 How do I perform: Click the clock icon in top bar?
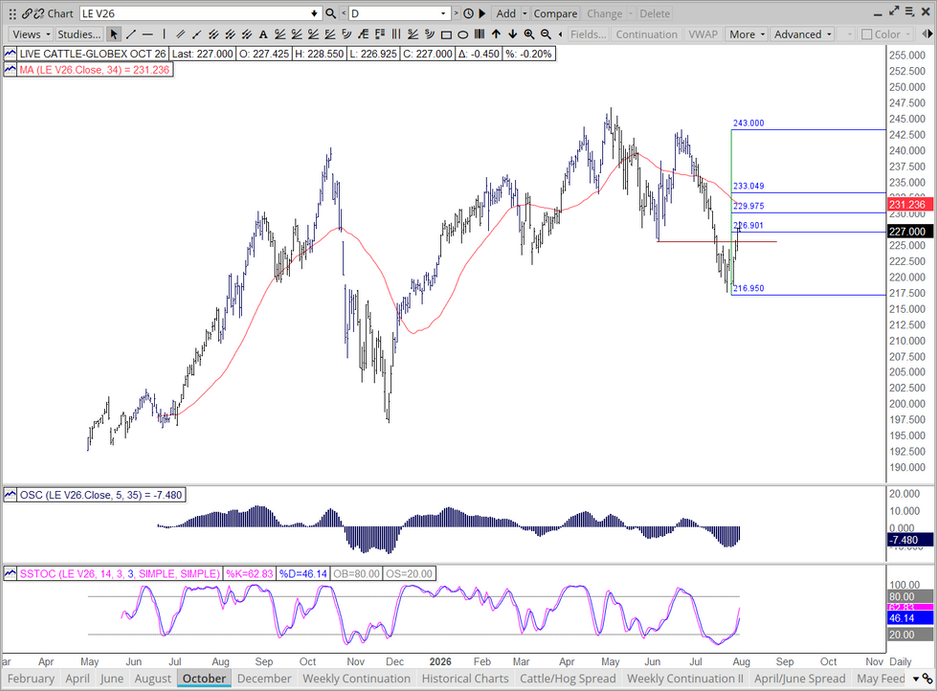[x=469, y=13]
